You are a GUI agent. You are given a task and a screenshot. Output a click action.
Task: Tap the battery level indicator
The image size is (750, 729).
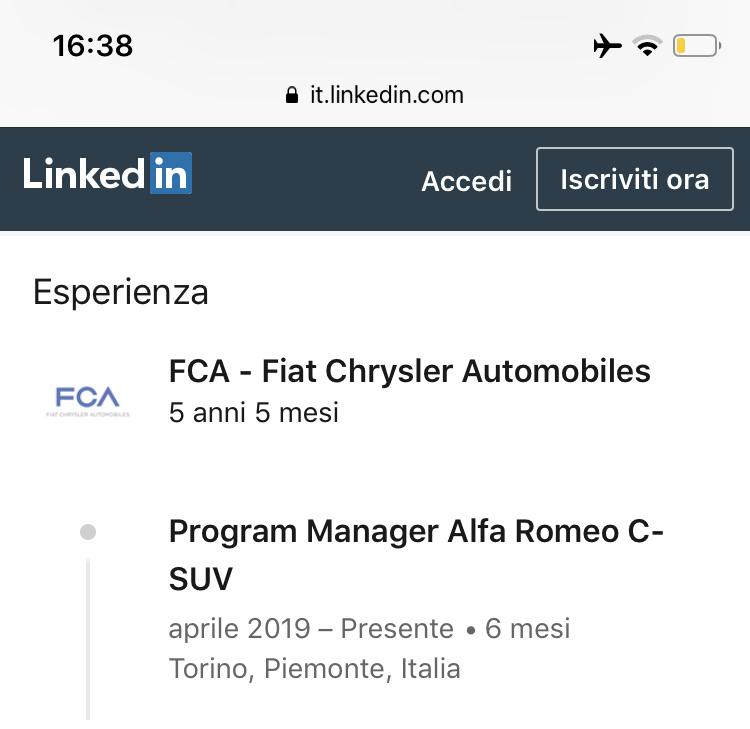pos(696,46)
